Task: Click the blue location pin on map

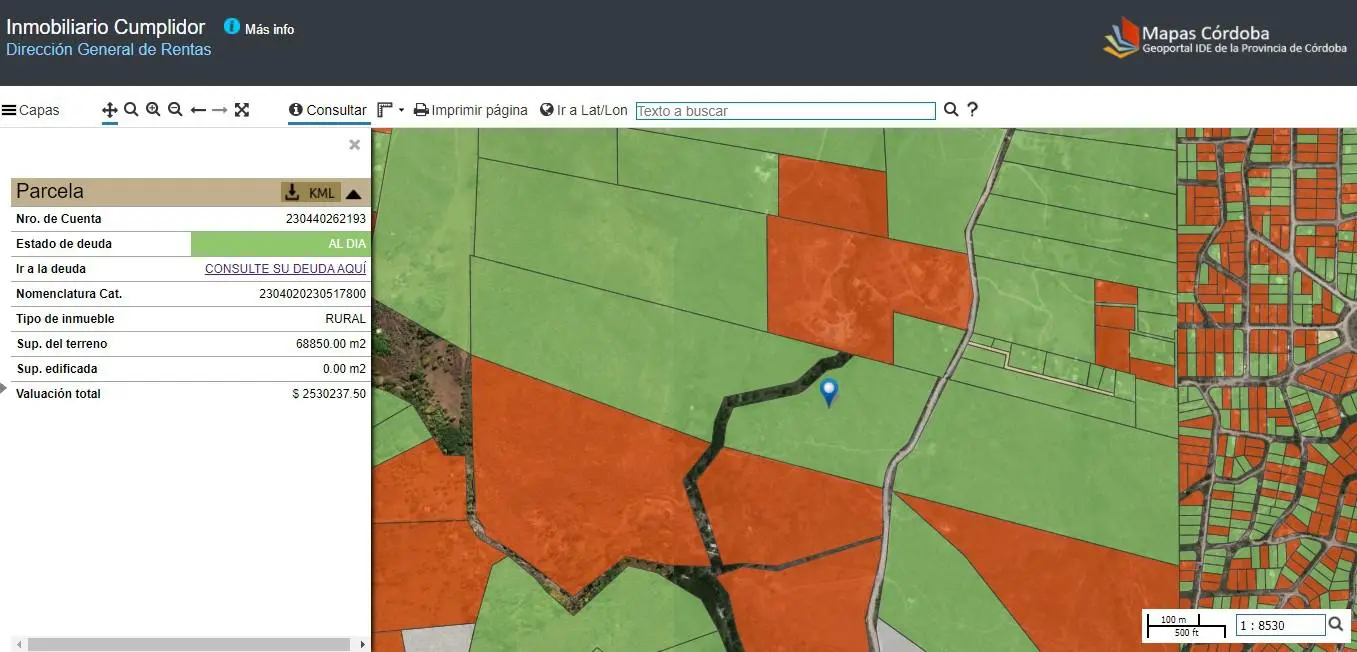Action: click(828, 392)
